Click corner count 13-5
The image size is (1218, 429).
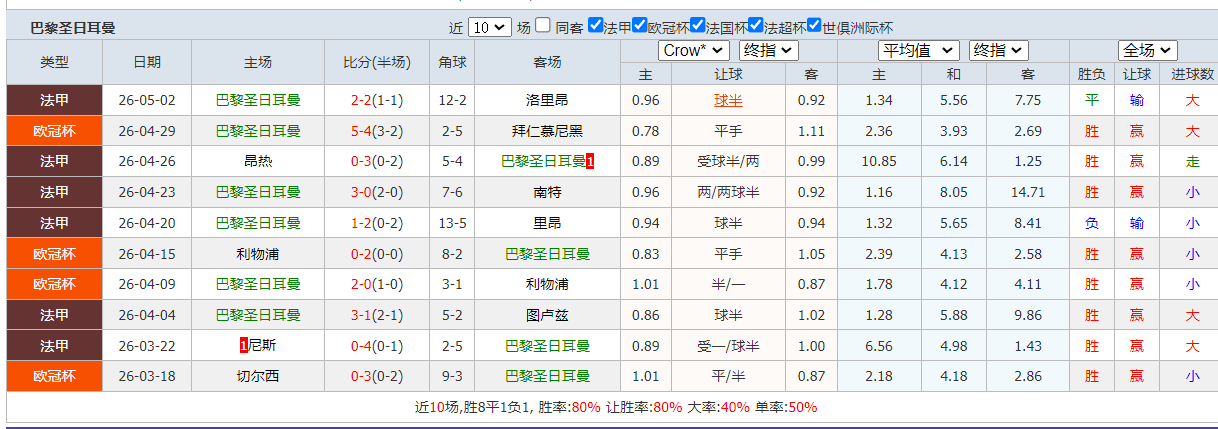click(x=452, y=223)
